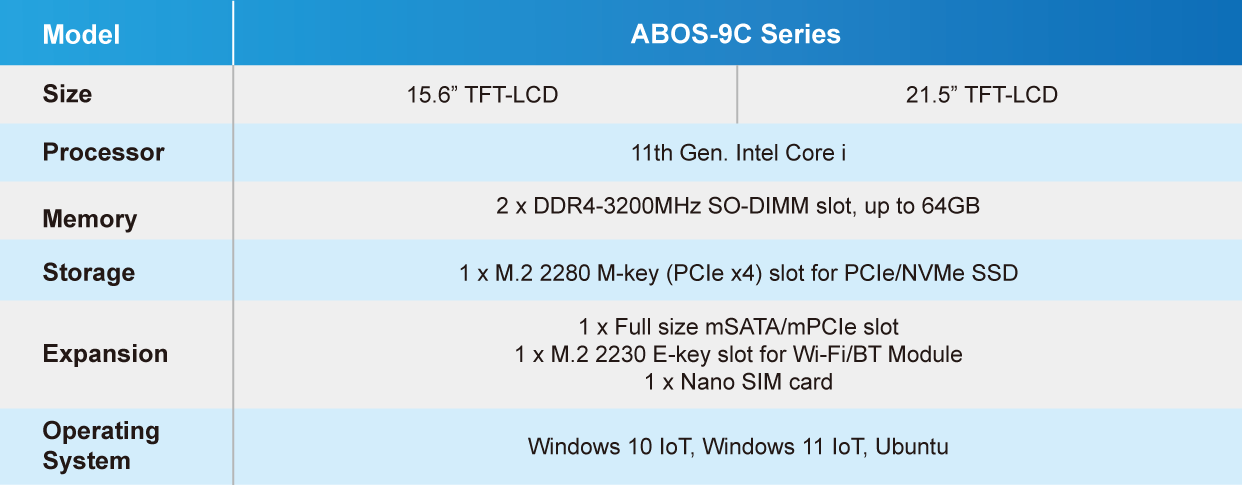Click the Processor row label
This screenshot has height=485, width=1242.
103,152
